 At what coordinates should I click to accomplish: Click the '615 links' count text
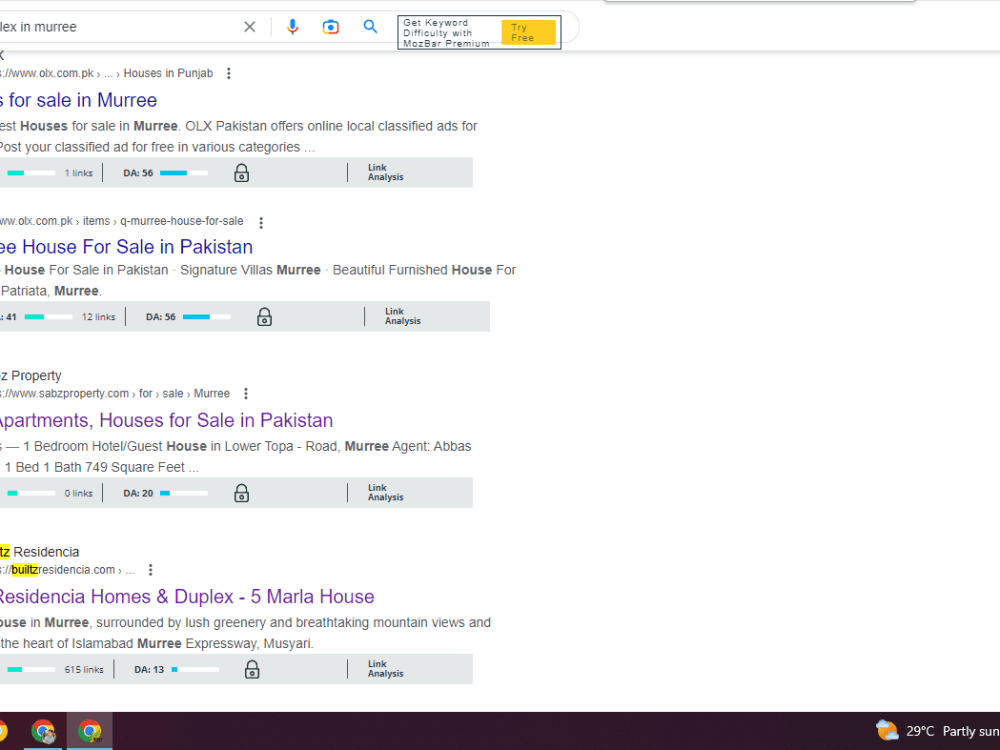click(x=84, y=670)
